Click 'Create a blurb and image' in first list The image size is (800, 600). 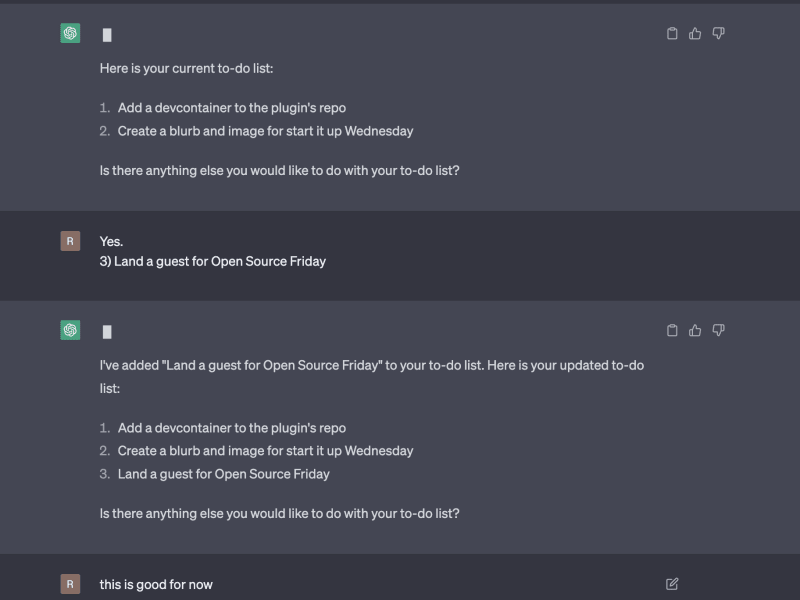pyautogui.click(x=265, y=131)
